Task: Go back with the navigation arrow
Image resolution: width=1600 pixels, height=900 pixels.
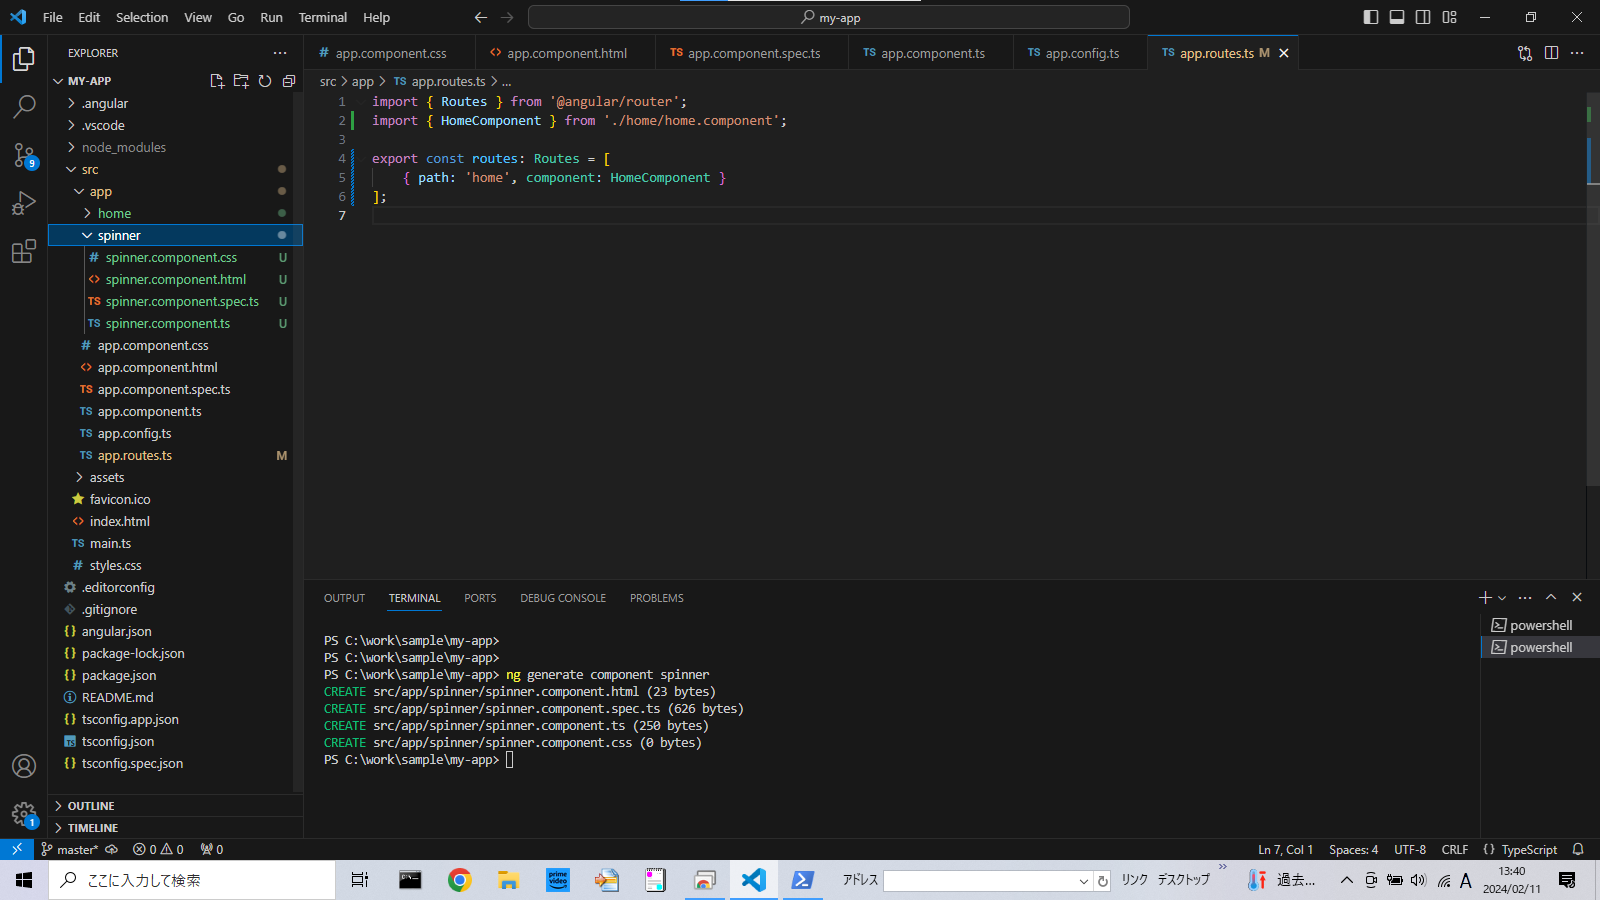Action: pyautogui.click(x=481, y=17)
